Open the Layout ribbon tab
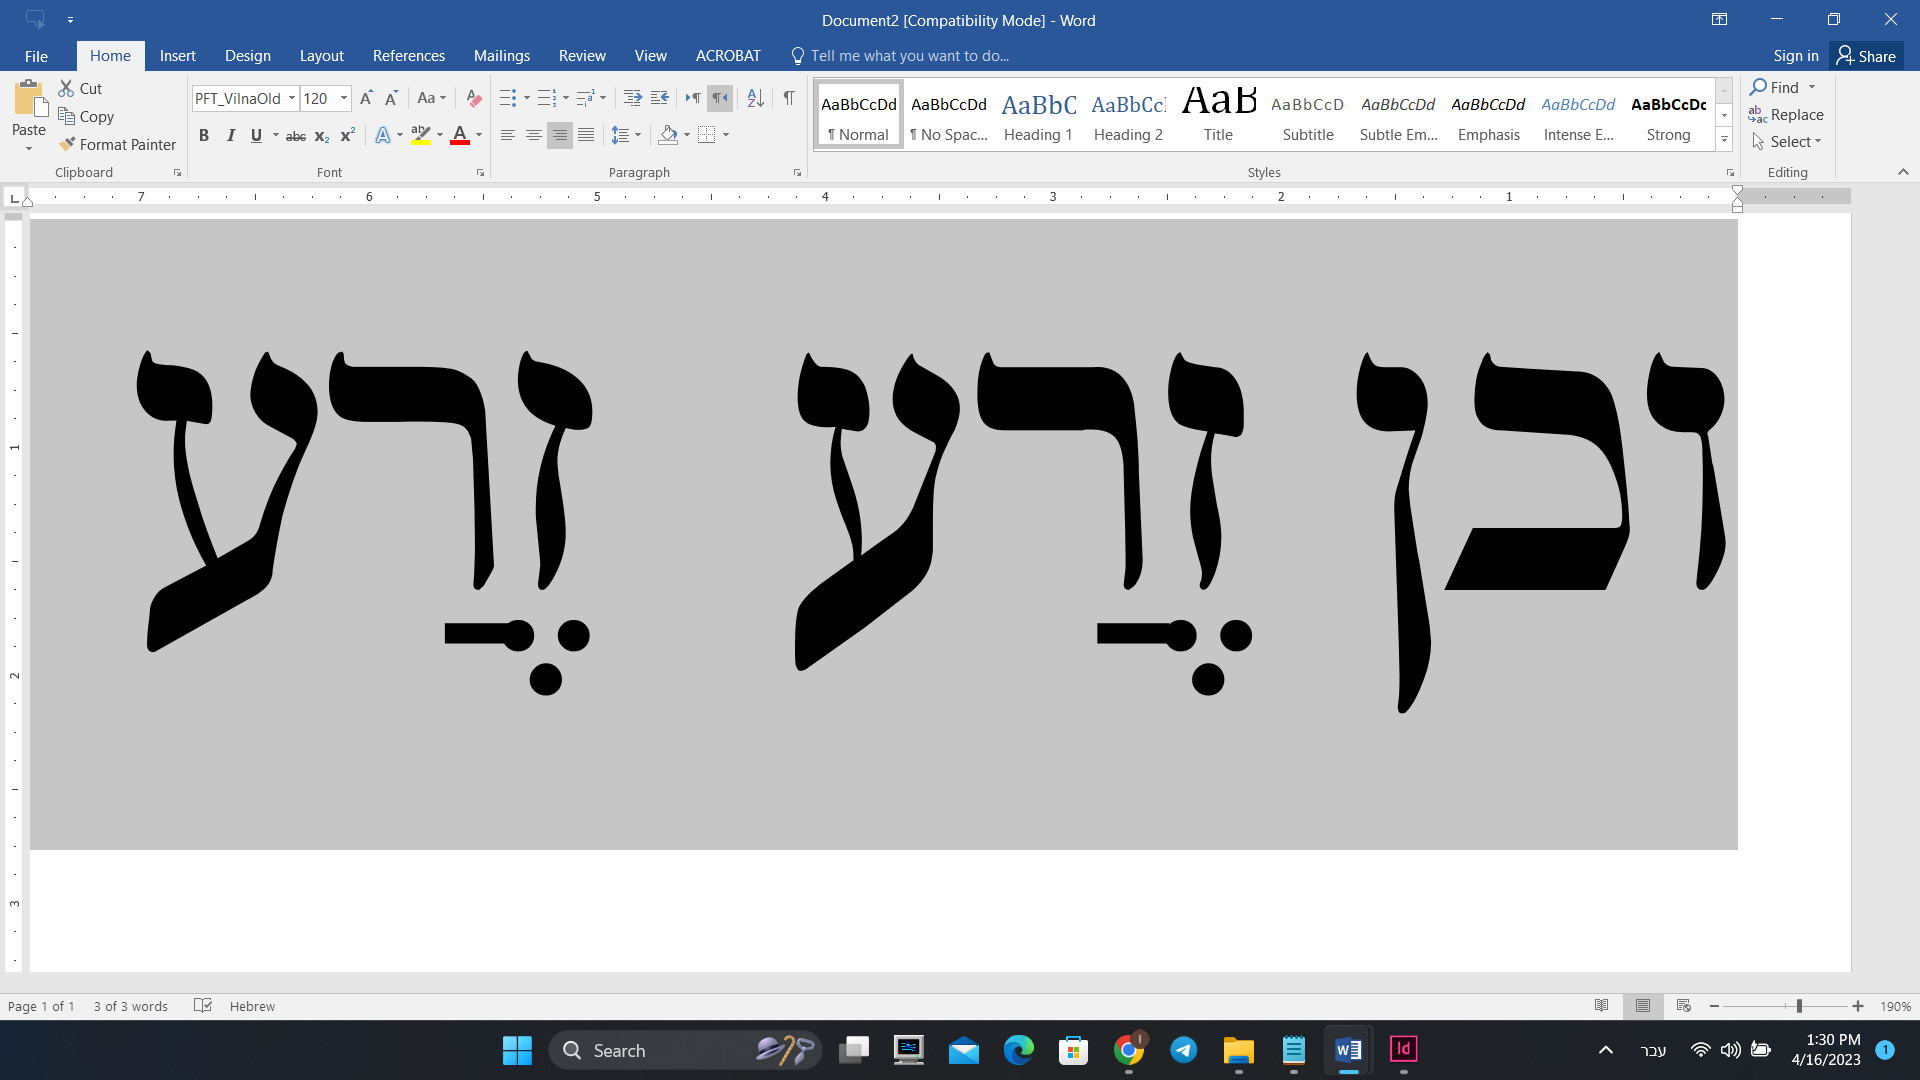The image size is (1920, 1080). coord(321,56)
